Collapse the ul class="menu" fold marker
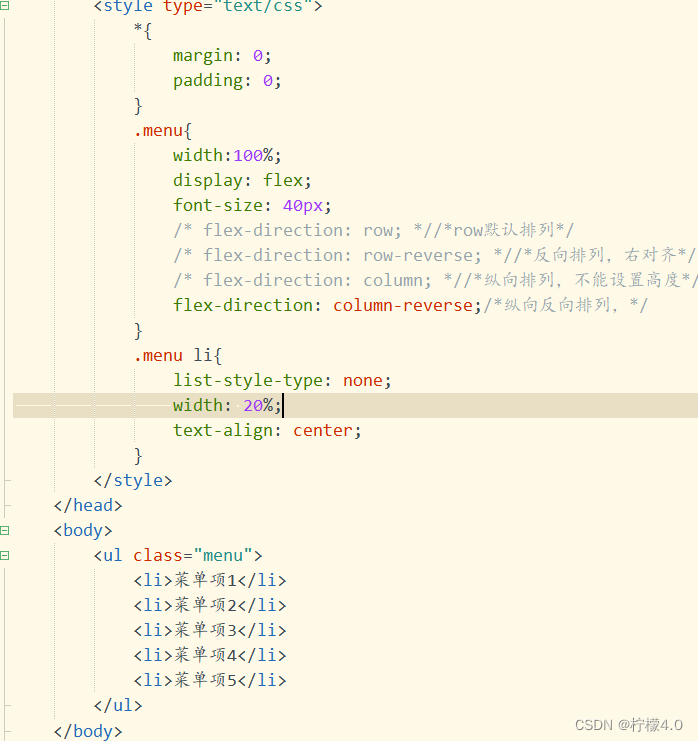 tap(4, 556)
